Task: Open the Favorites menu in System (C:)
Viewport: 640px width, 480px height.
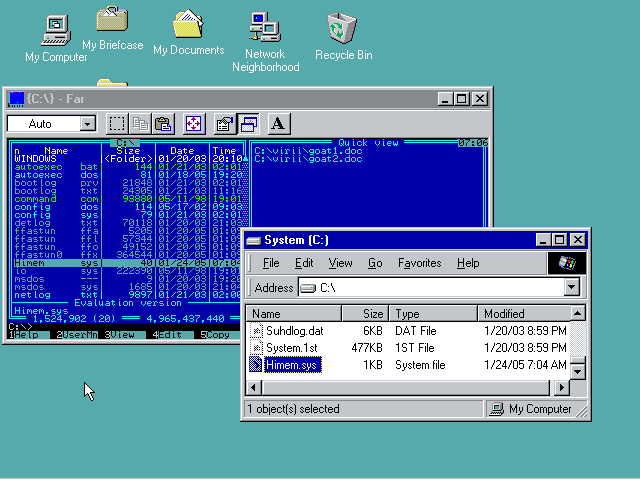Action: [x=420, y=263]
